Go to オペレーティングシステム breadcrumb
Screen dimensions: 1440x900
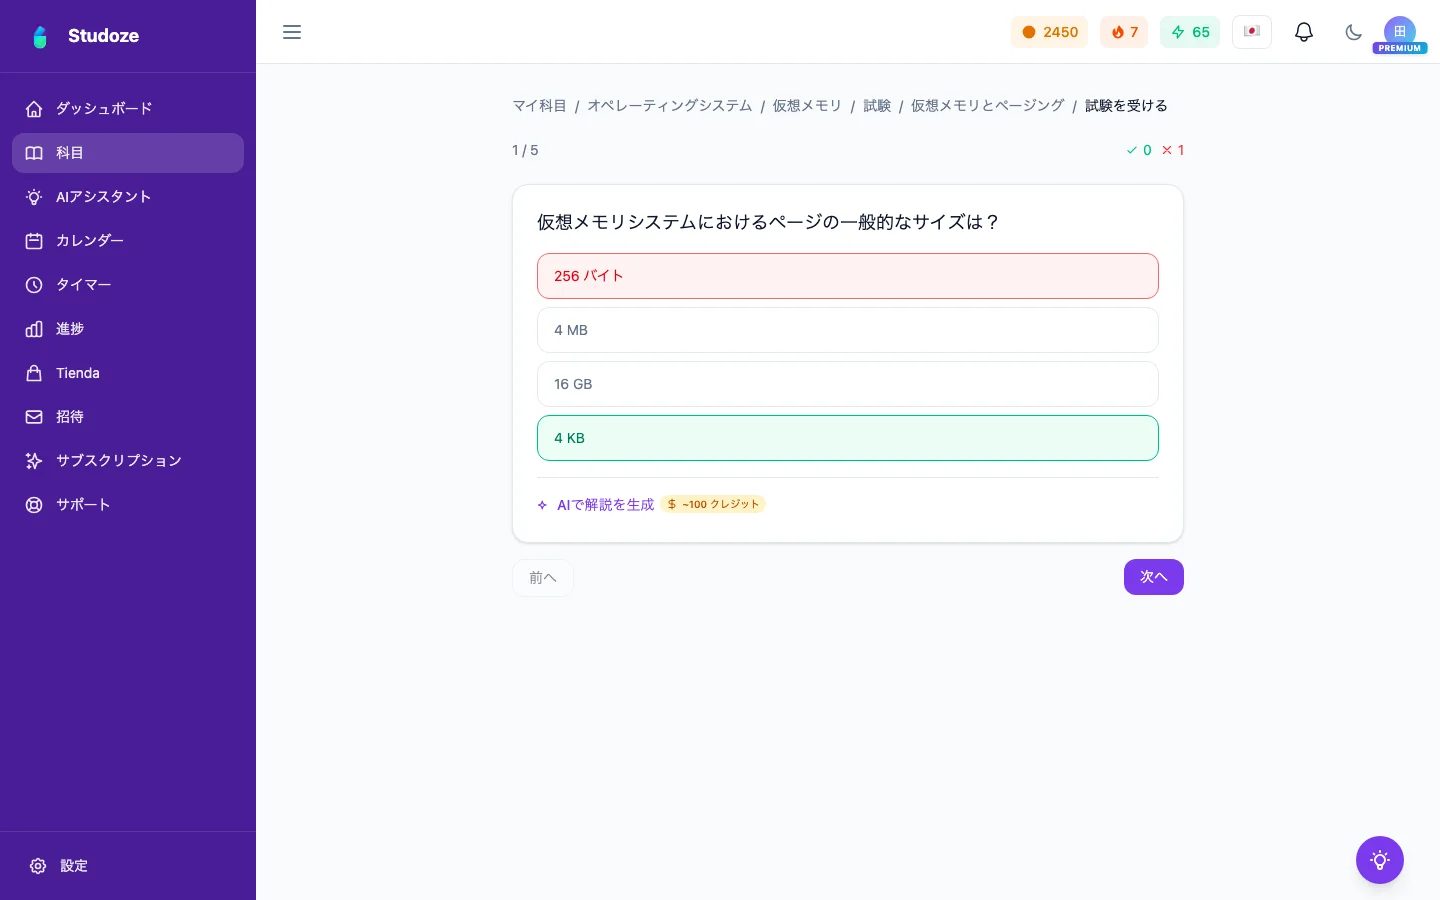[x=670, y=106]
